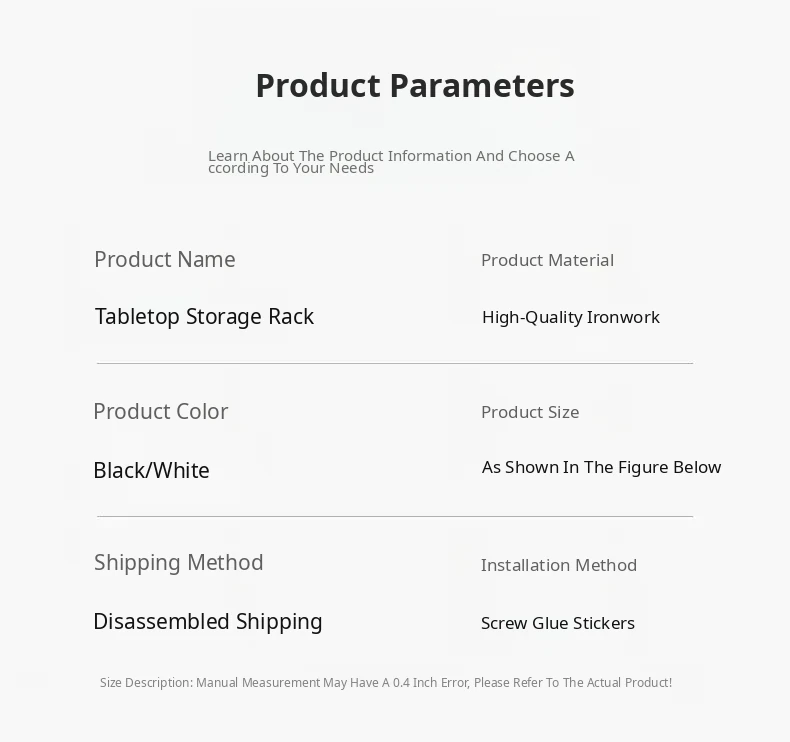
Task: Click the 'Tabletop Storage Rack' value
Action: pyautogui.click(x=204, y=317)
